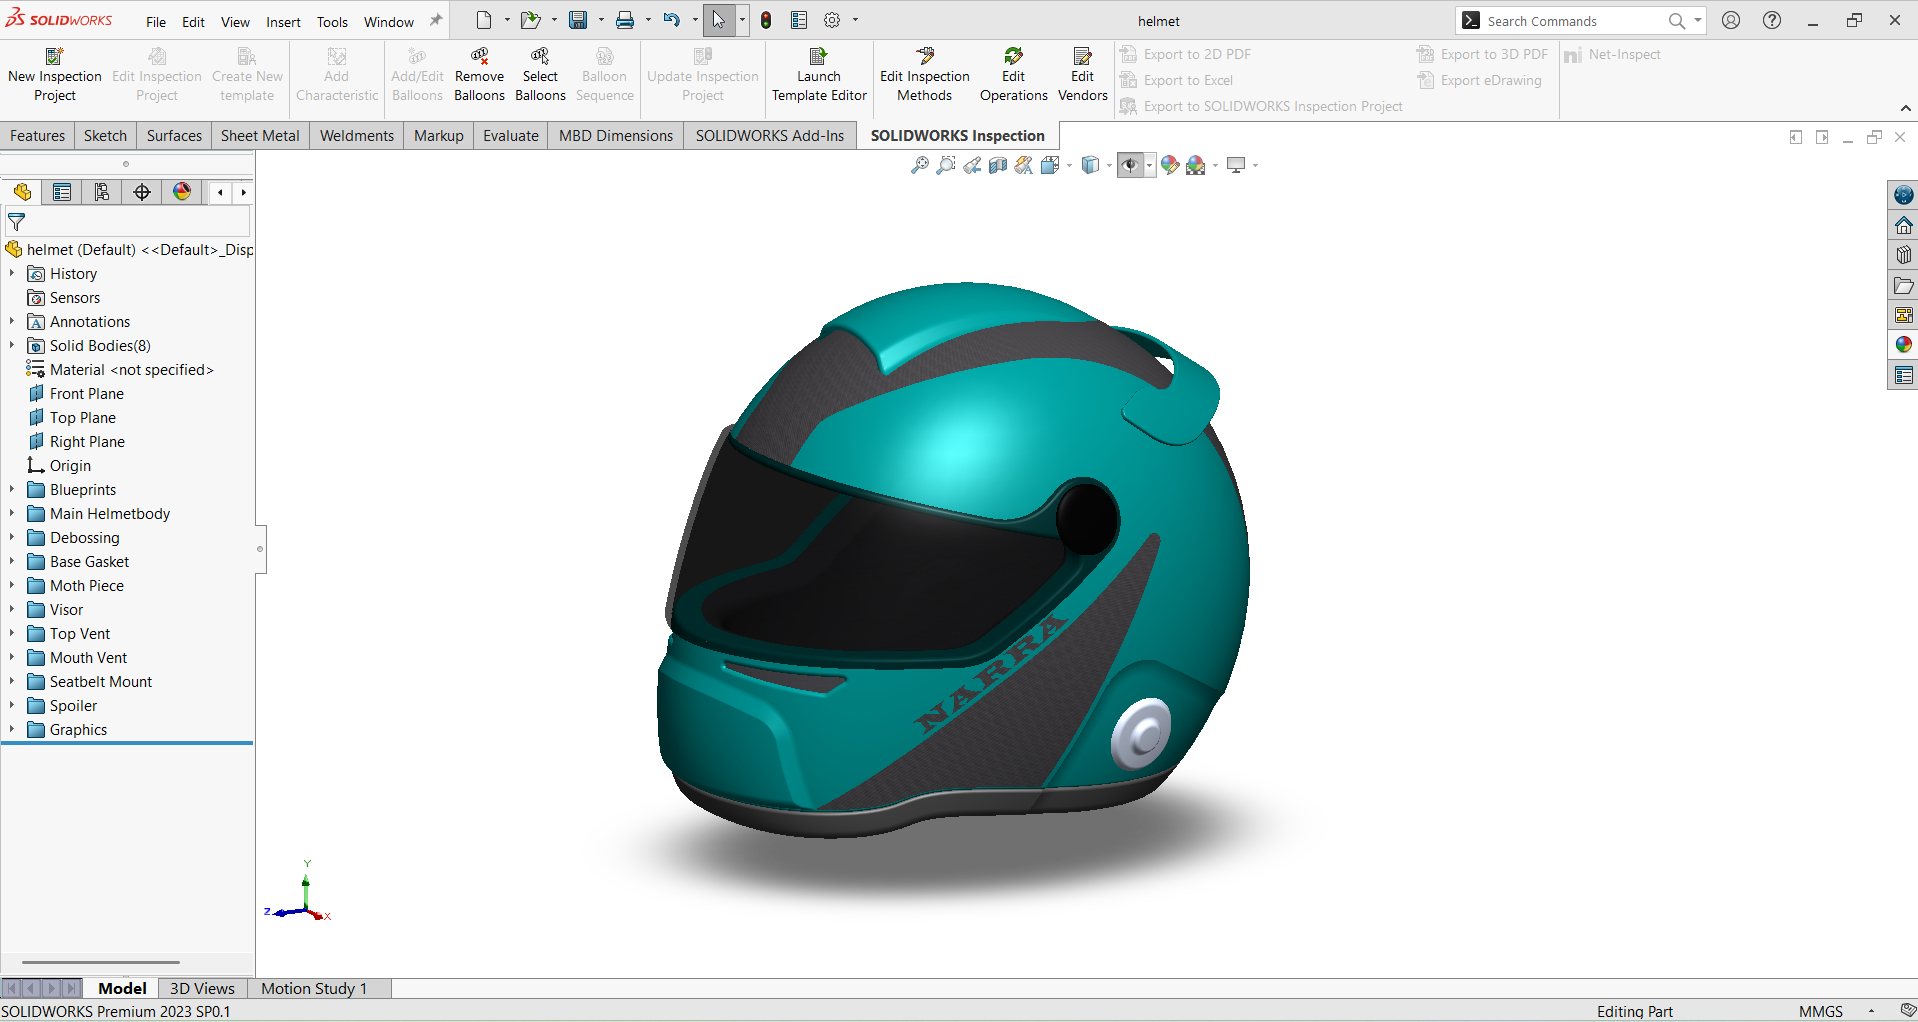Open the Tools menu
This screenshot has height=1022, width=1918.
(x=332, y=21)
